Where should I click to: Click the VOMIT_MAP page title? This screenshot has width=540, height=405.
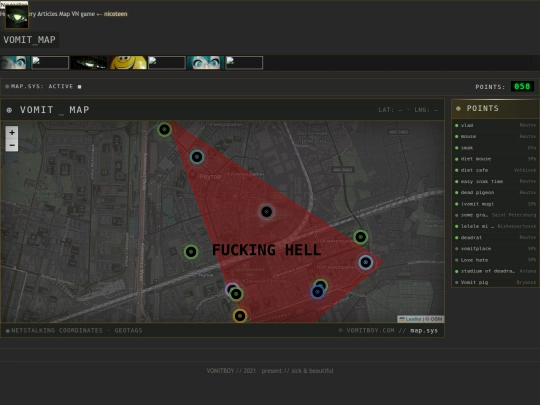pos(30,40)
